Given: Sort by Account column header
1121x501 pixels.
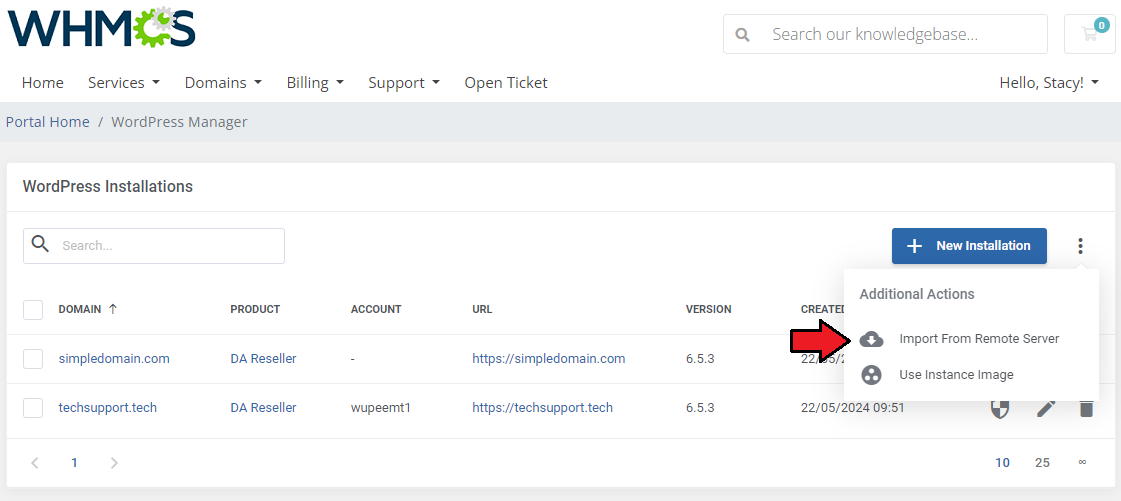Looking at the screenshot, I should (x=376, y=309).
